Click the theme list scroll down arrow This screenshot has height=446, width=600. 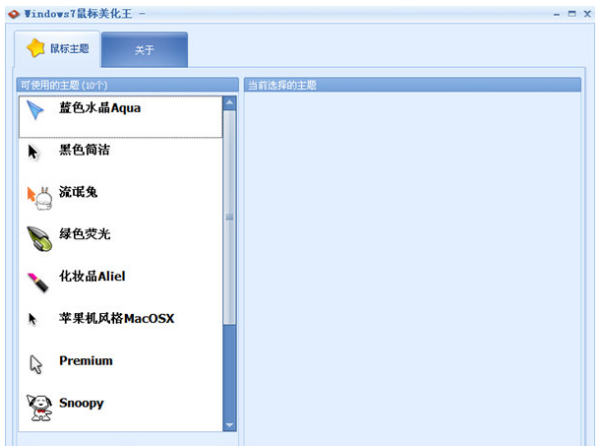tap(230, 425)
